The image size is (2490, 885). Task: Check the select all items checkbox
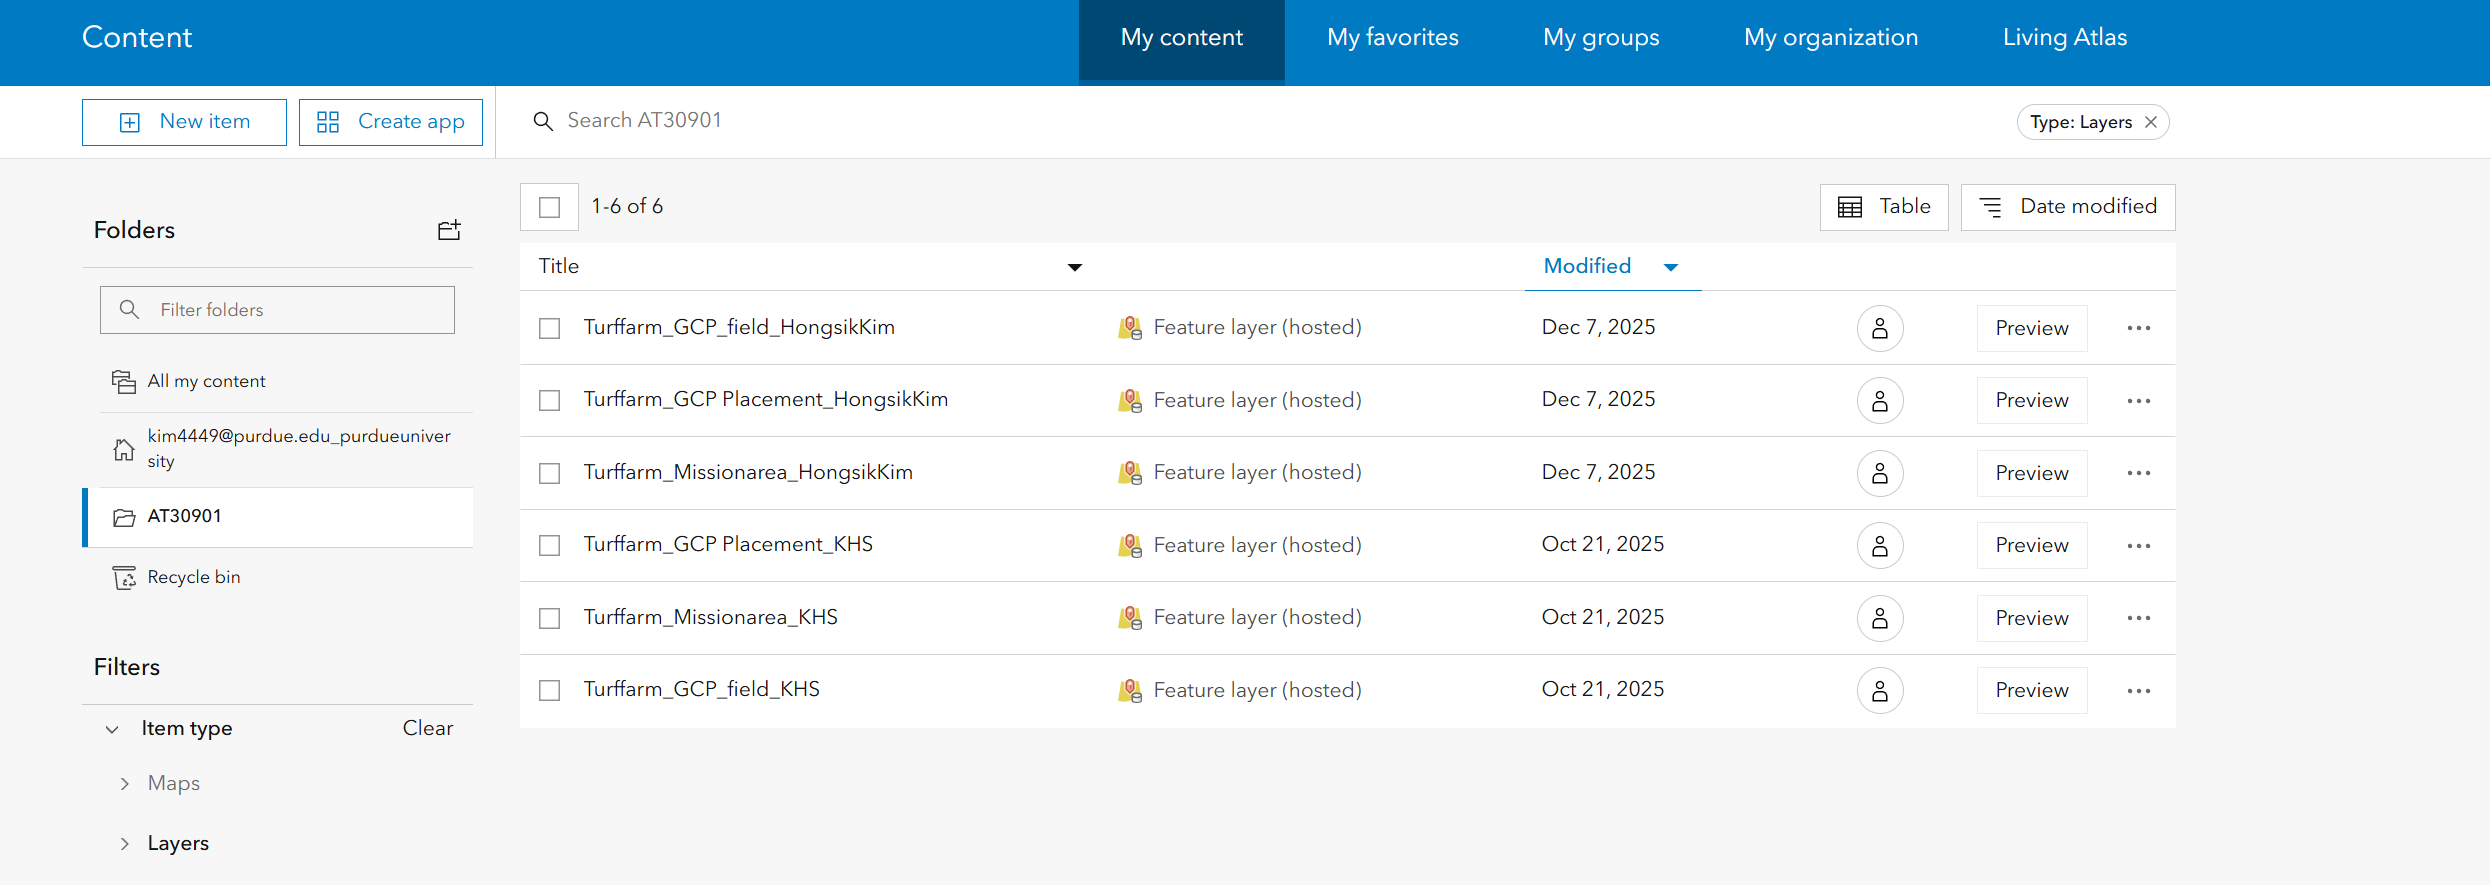tap(549, 207)
